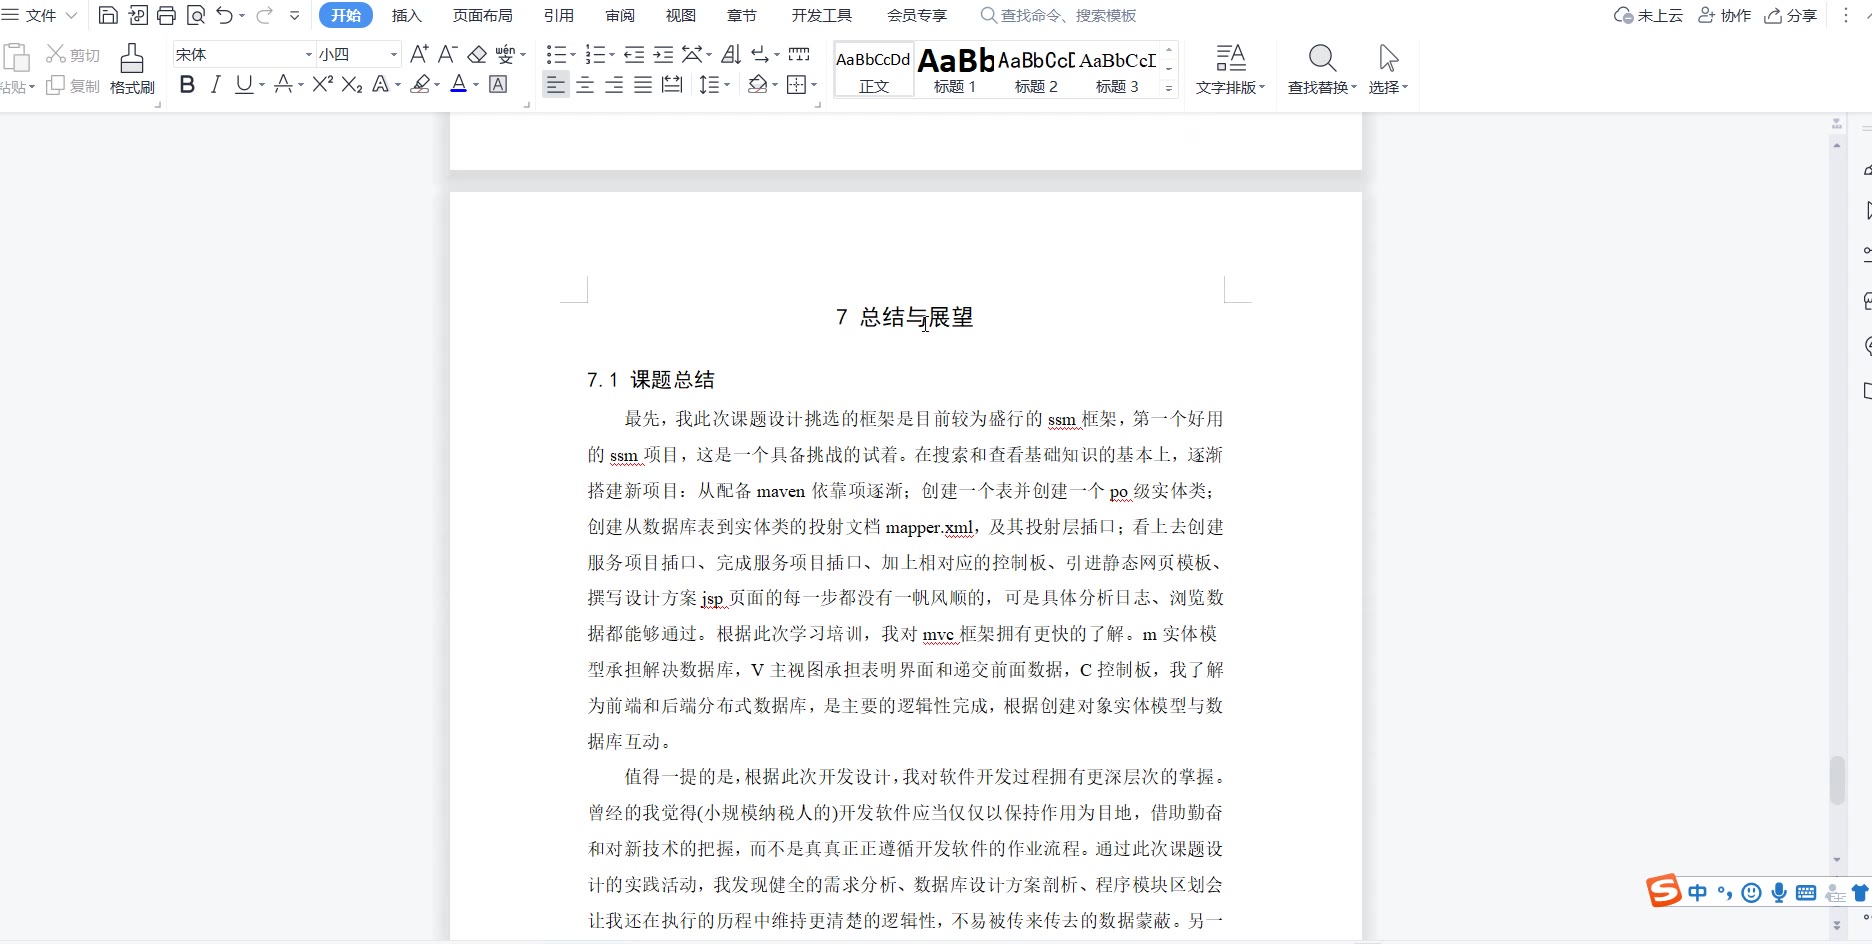
Task: Click the paragraph shading fill bucket
Action: (x=758, y=85)
